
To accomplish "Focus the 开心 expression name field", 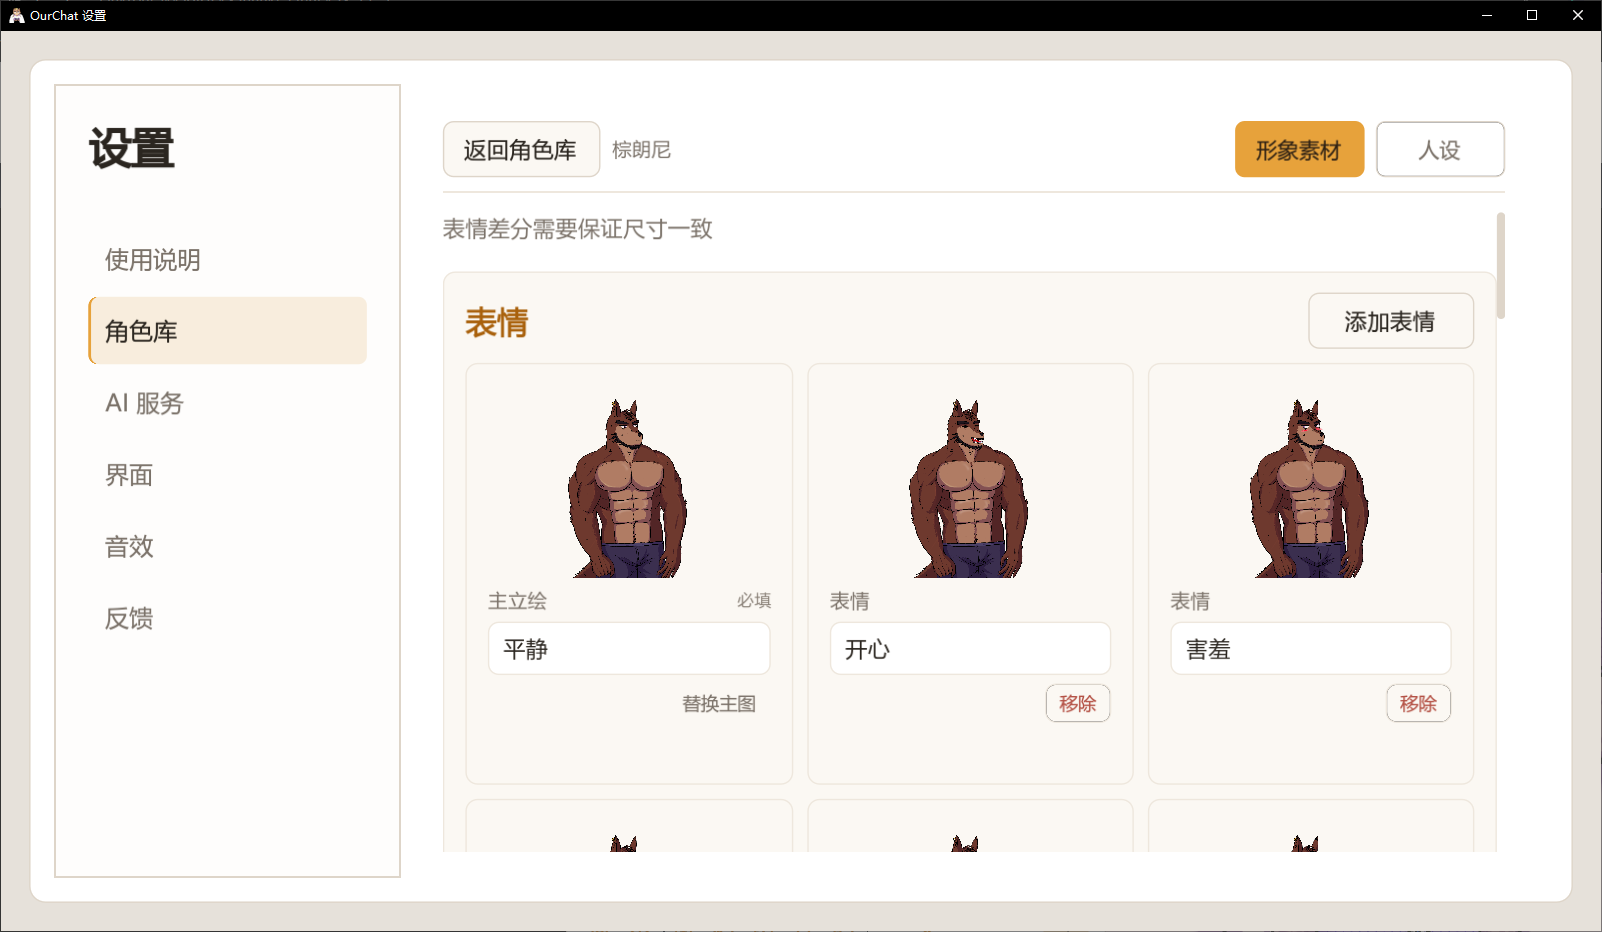I will [x=970, y=649].
